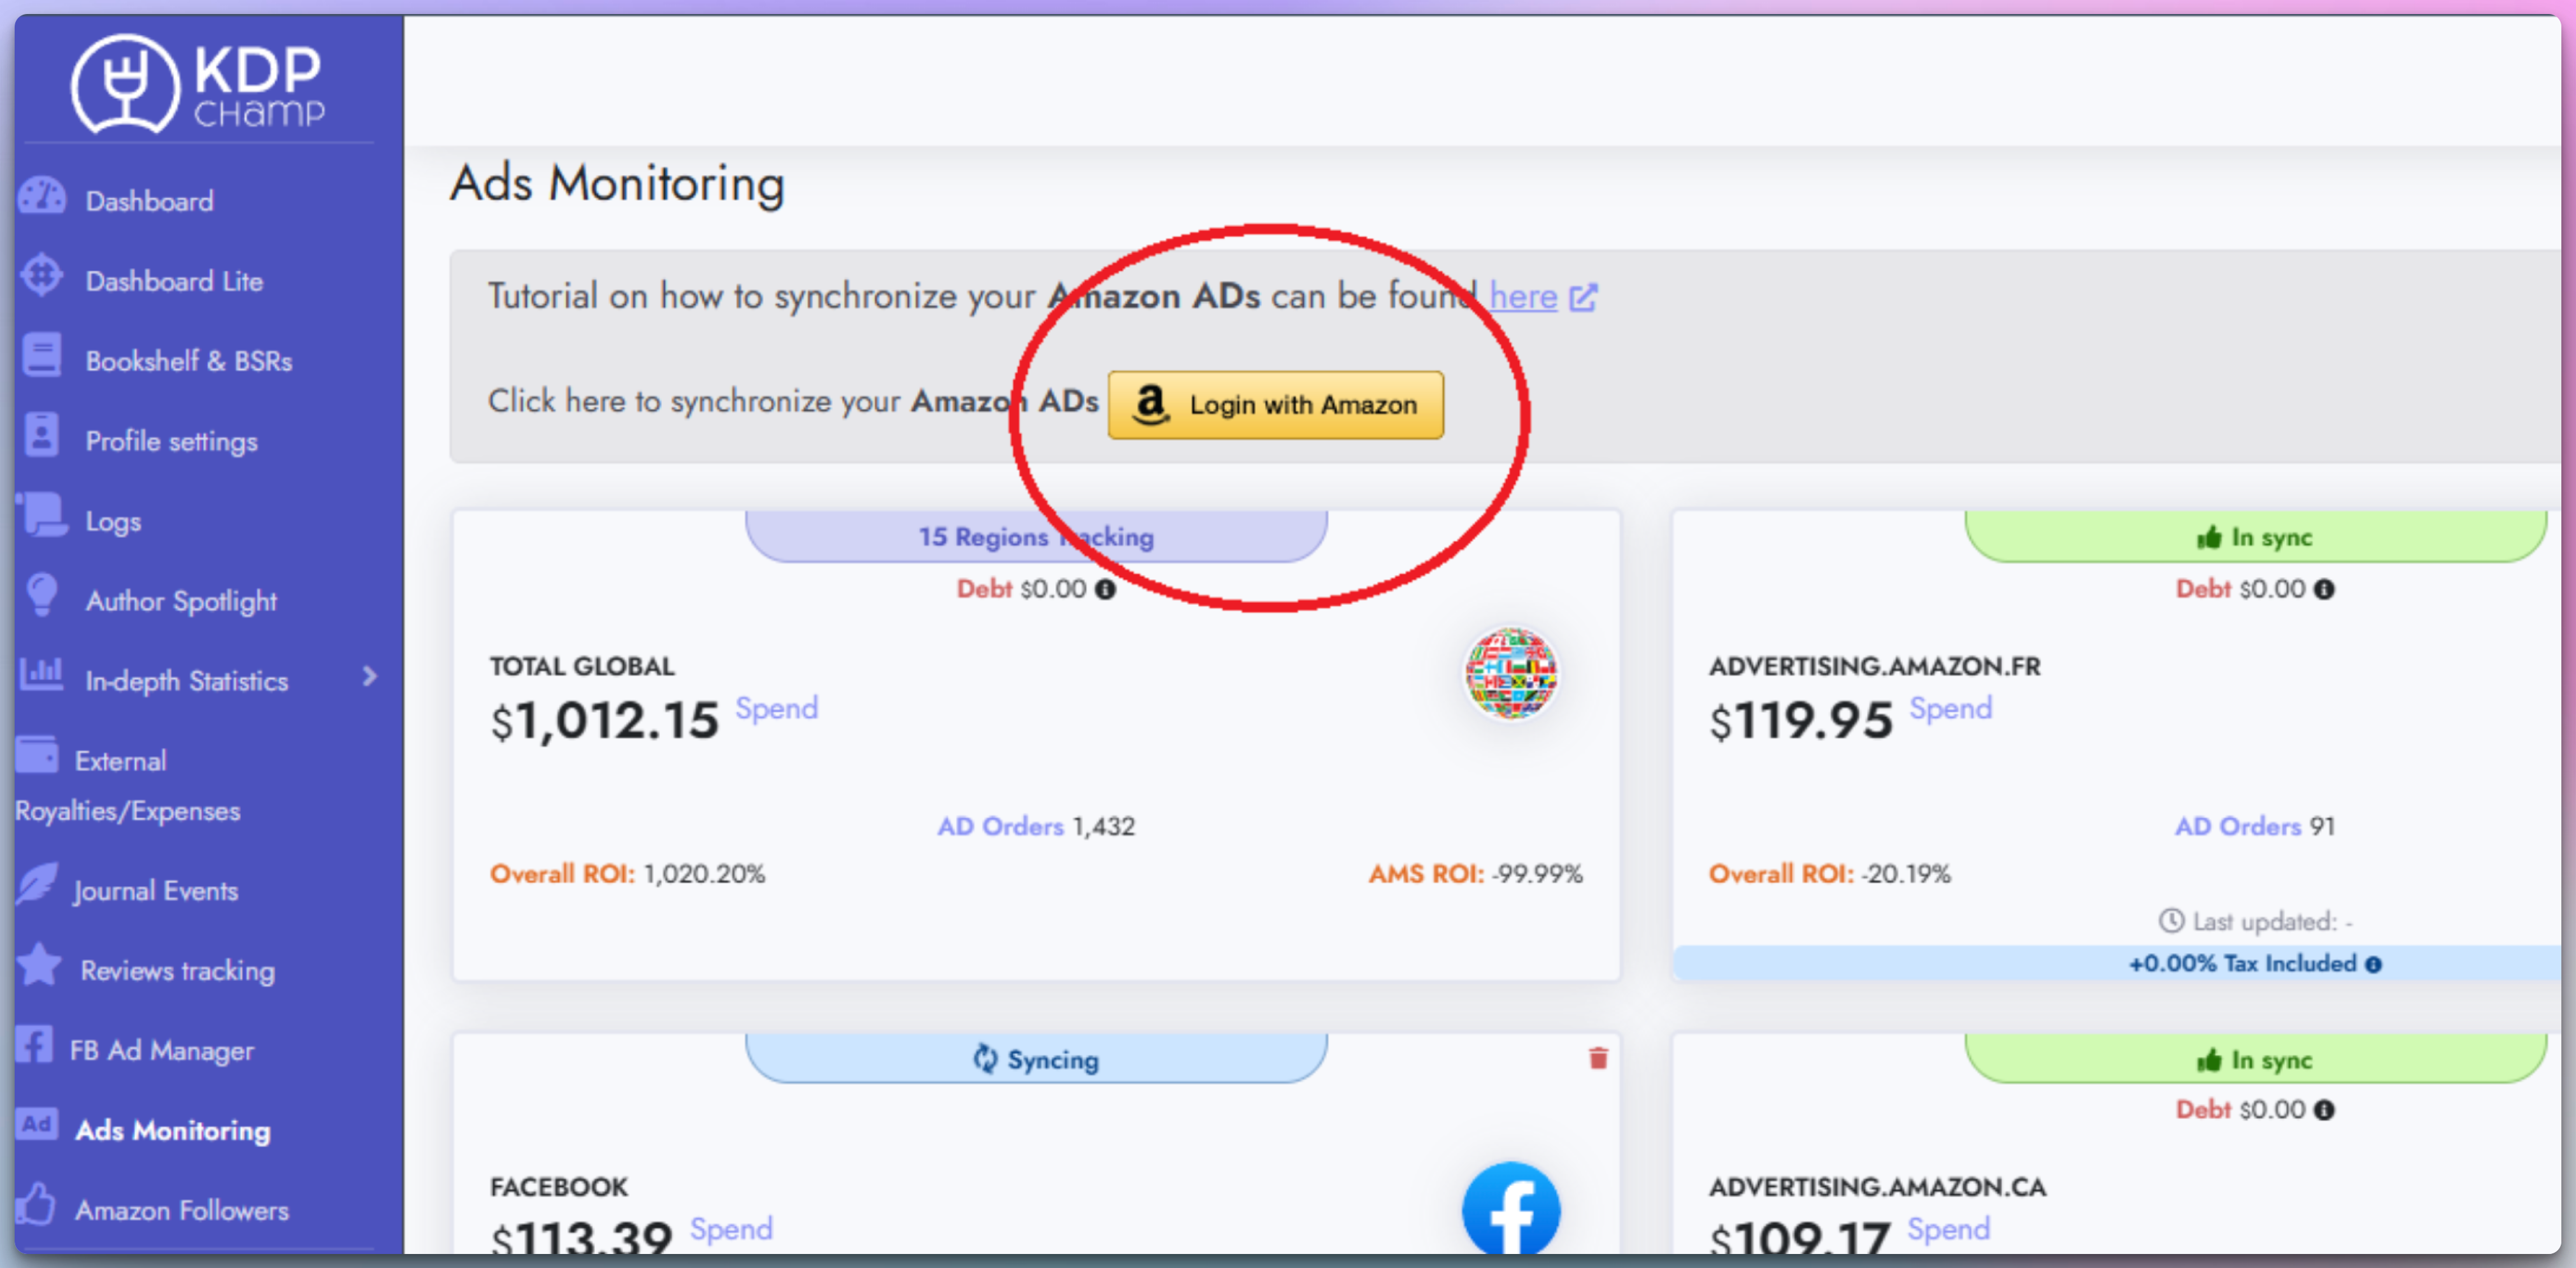Click the Syncing refresh icon
Image resolution: width=2576 pixels, height=1268 pixels.
(x=985, y=1059)
